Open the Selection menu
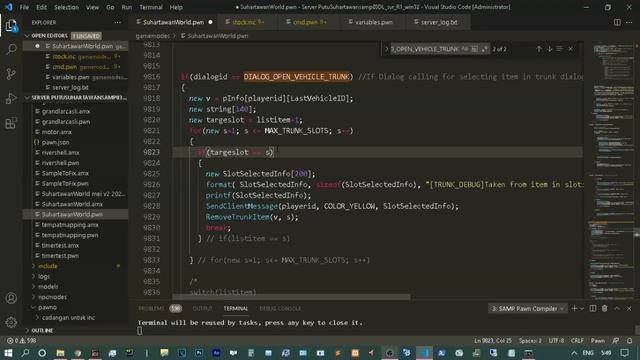The width and height of the screenshot is (640, 360). click(66, 7)
